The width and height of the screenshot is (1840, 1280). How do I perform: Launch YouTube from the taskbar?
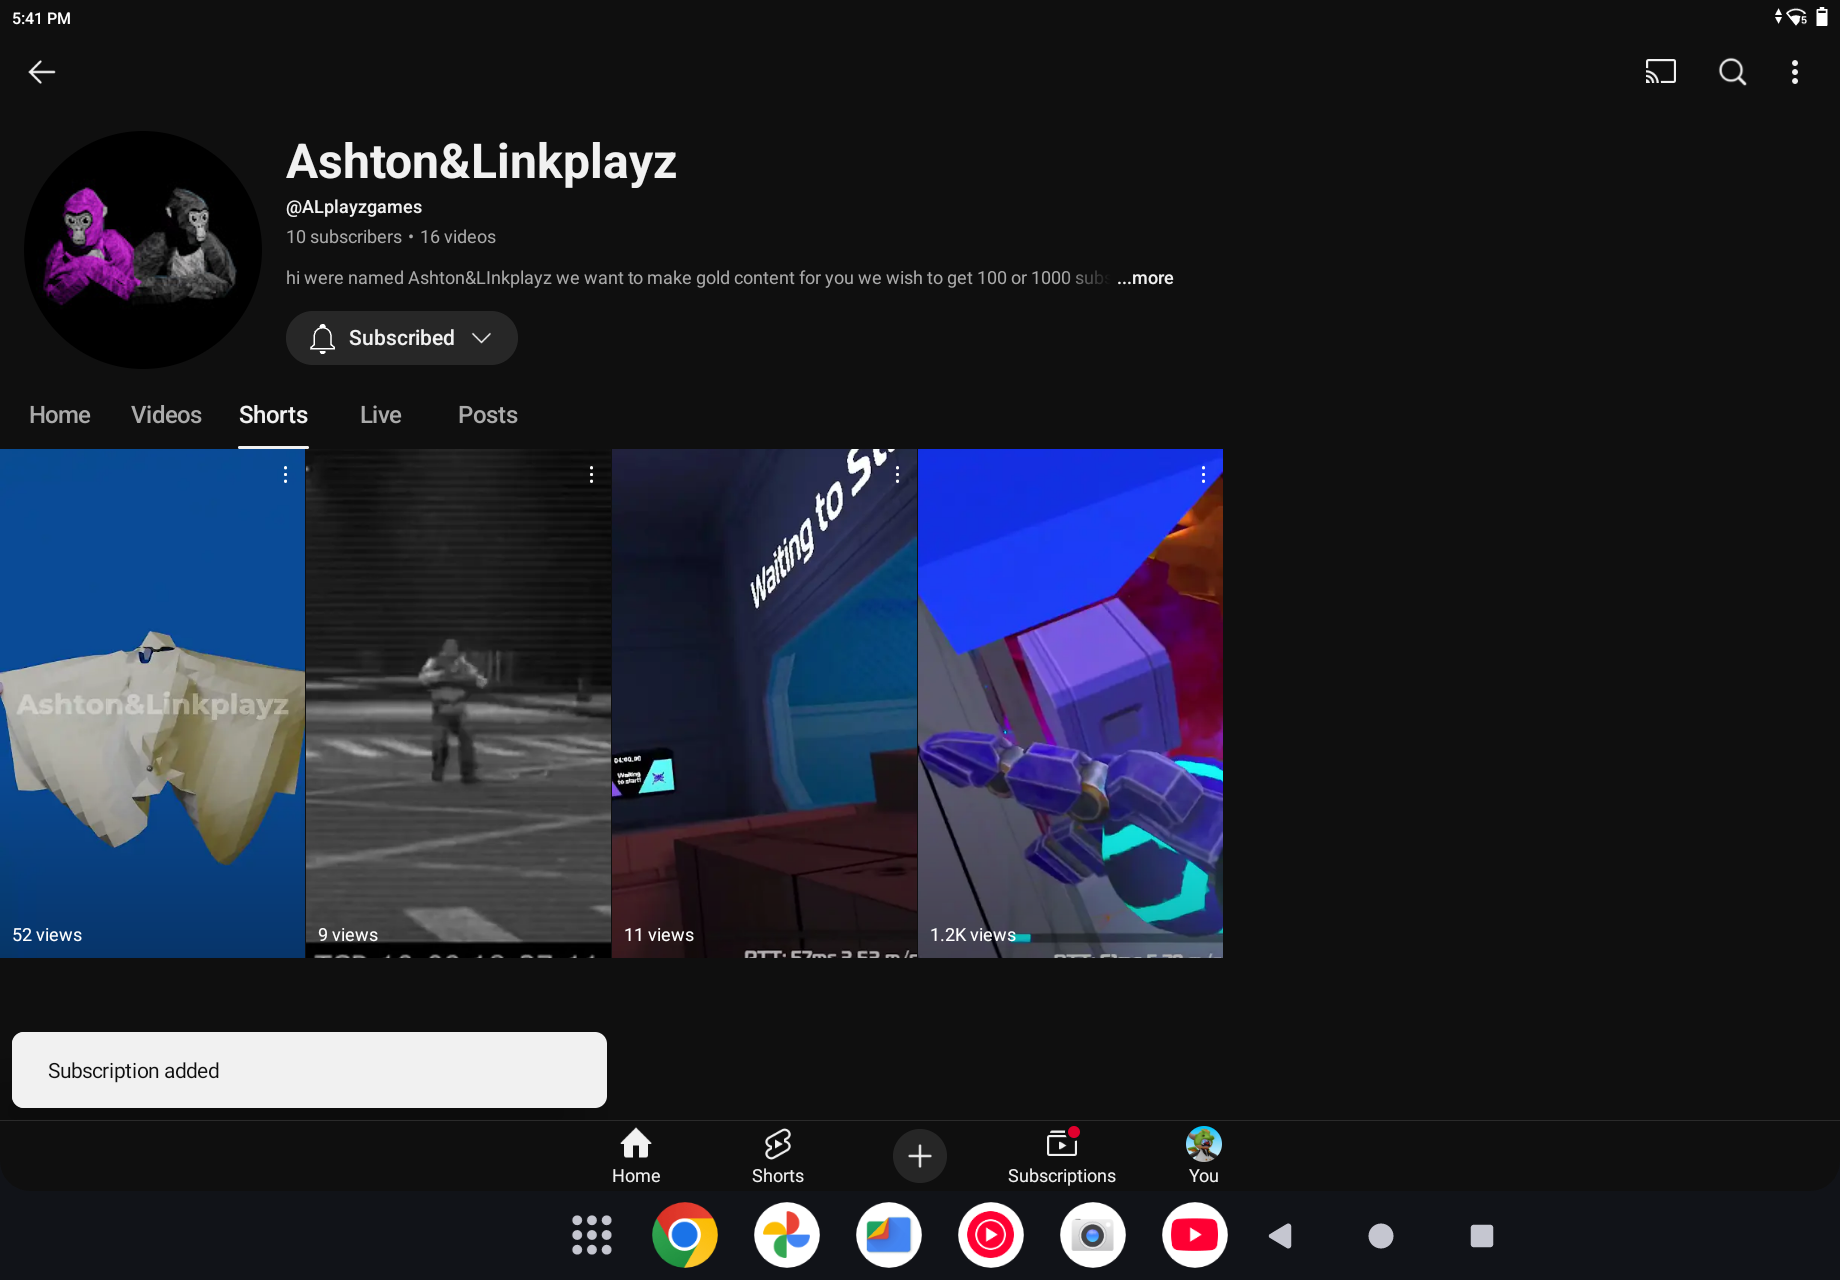(x=1195, y=1235)
